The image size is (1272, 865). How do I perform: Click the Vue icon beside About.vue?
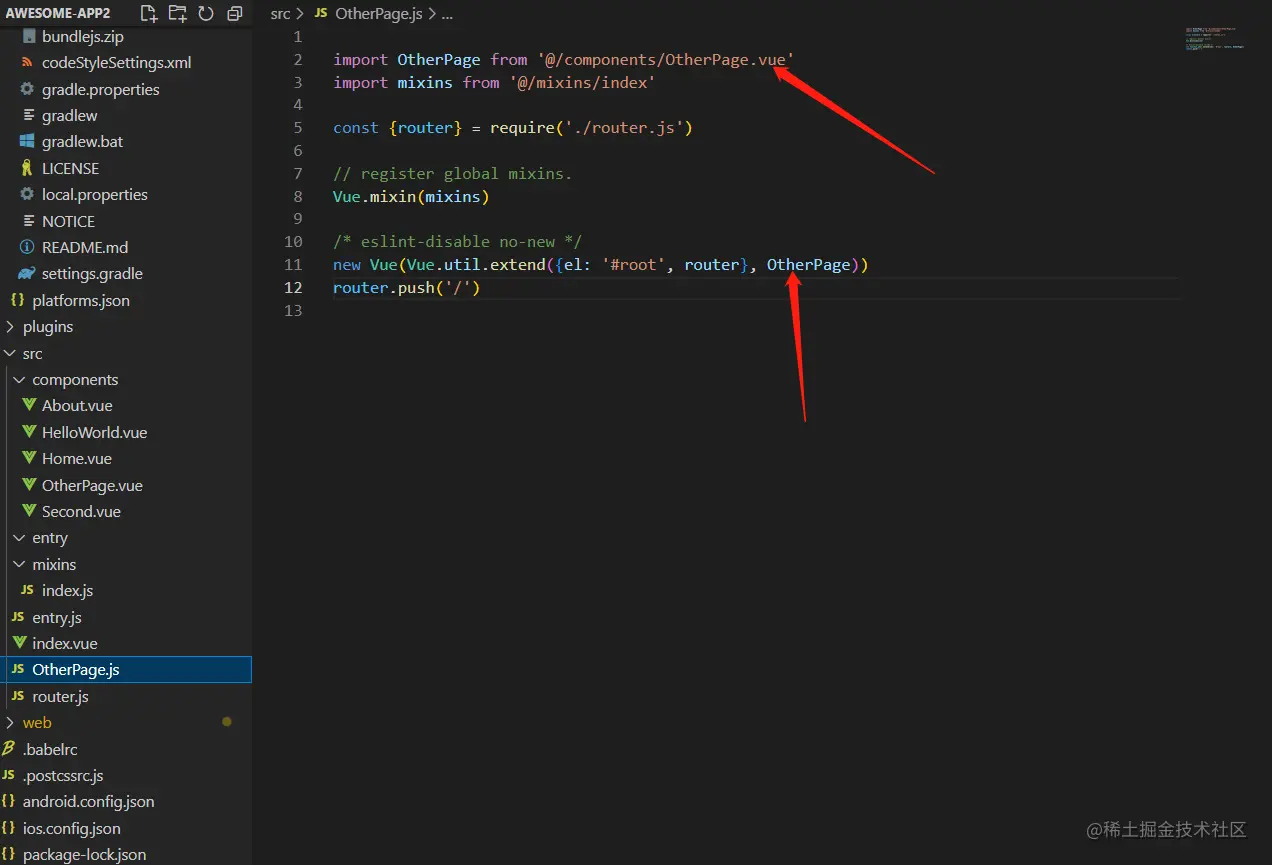click(28, 405)
